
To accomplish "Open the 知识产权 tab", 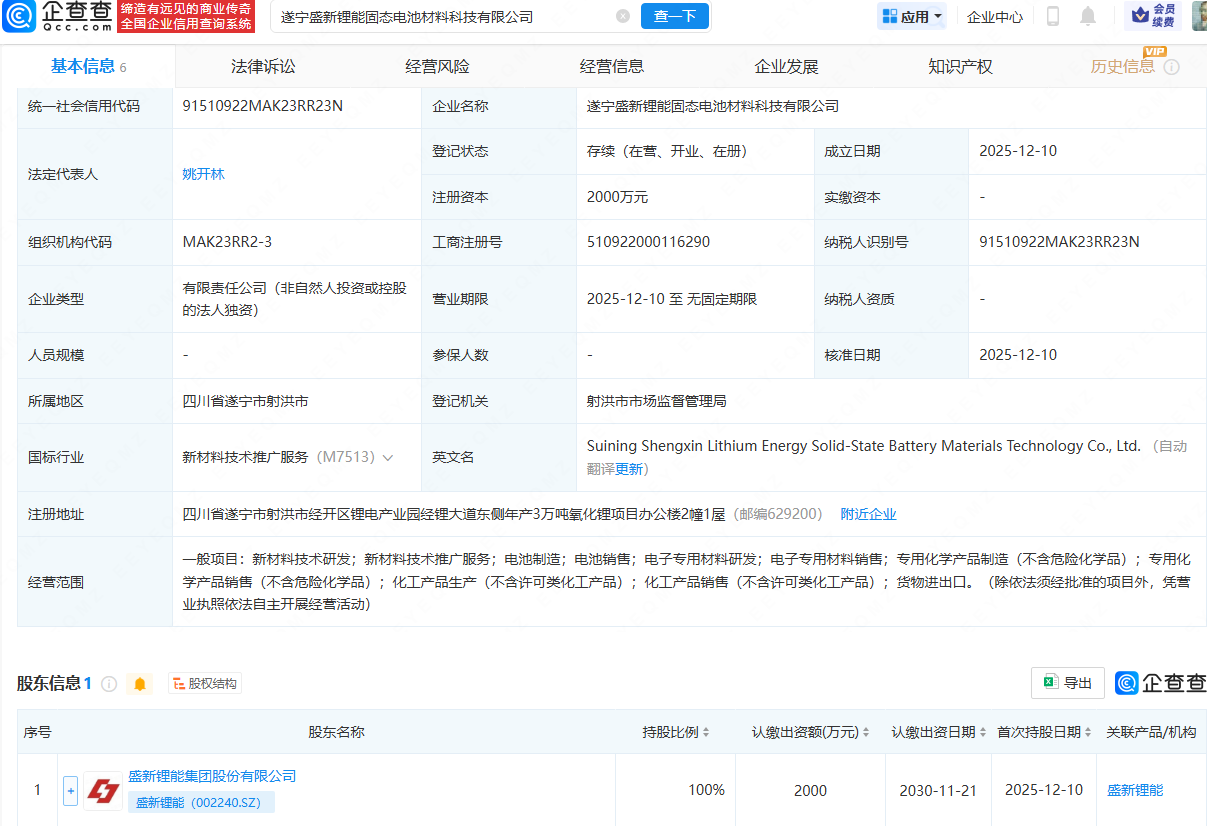I will click(x=960, y=67).
